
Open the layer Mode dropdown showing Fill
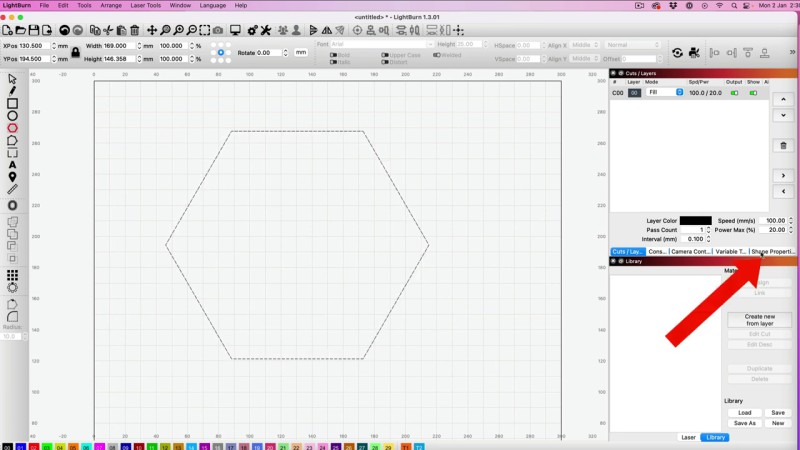click(665, 93)
